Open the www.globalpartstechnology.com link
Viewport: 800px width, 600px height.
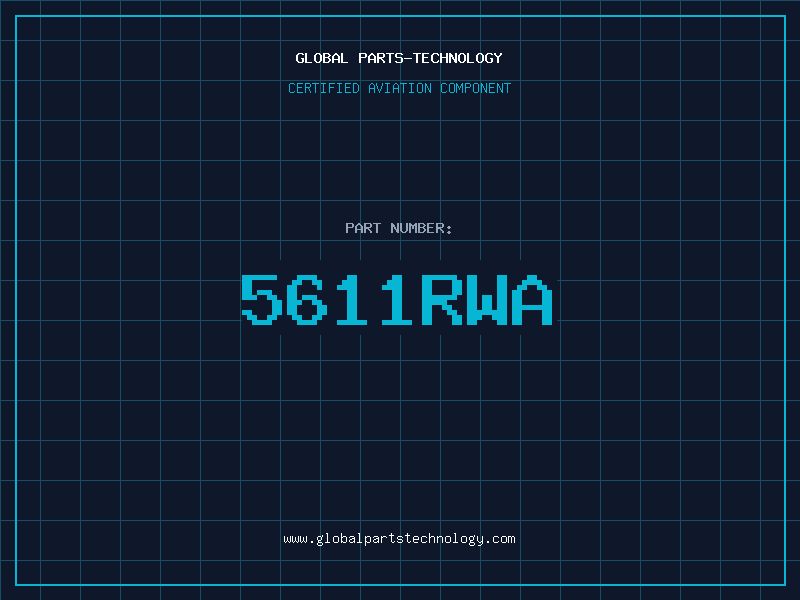[x=399, y=539]
